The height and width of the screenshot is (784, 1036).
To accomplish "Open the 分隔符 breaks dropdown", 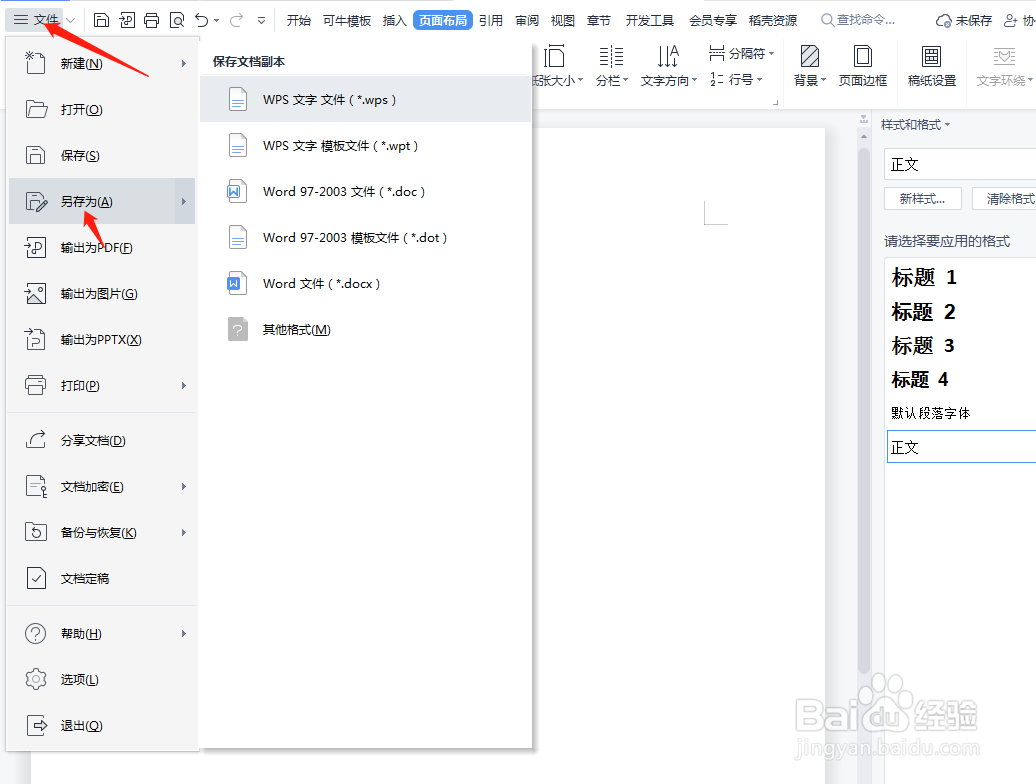I will [741, 53].
